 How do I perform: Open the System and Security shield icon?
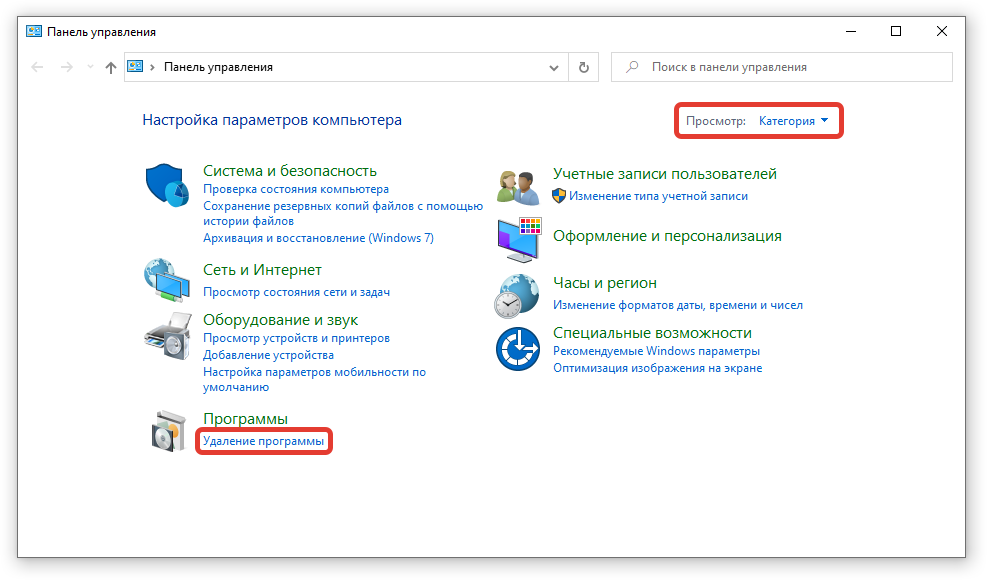pos(167,185)
